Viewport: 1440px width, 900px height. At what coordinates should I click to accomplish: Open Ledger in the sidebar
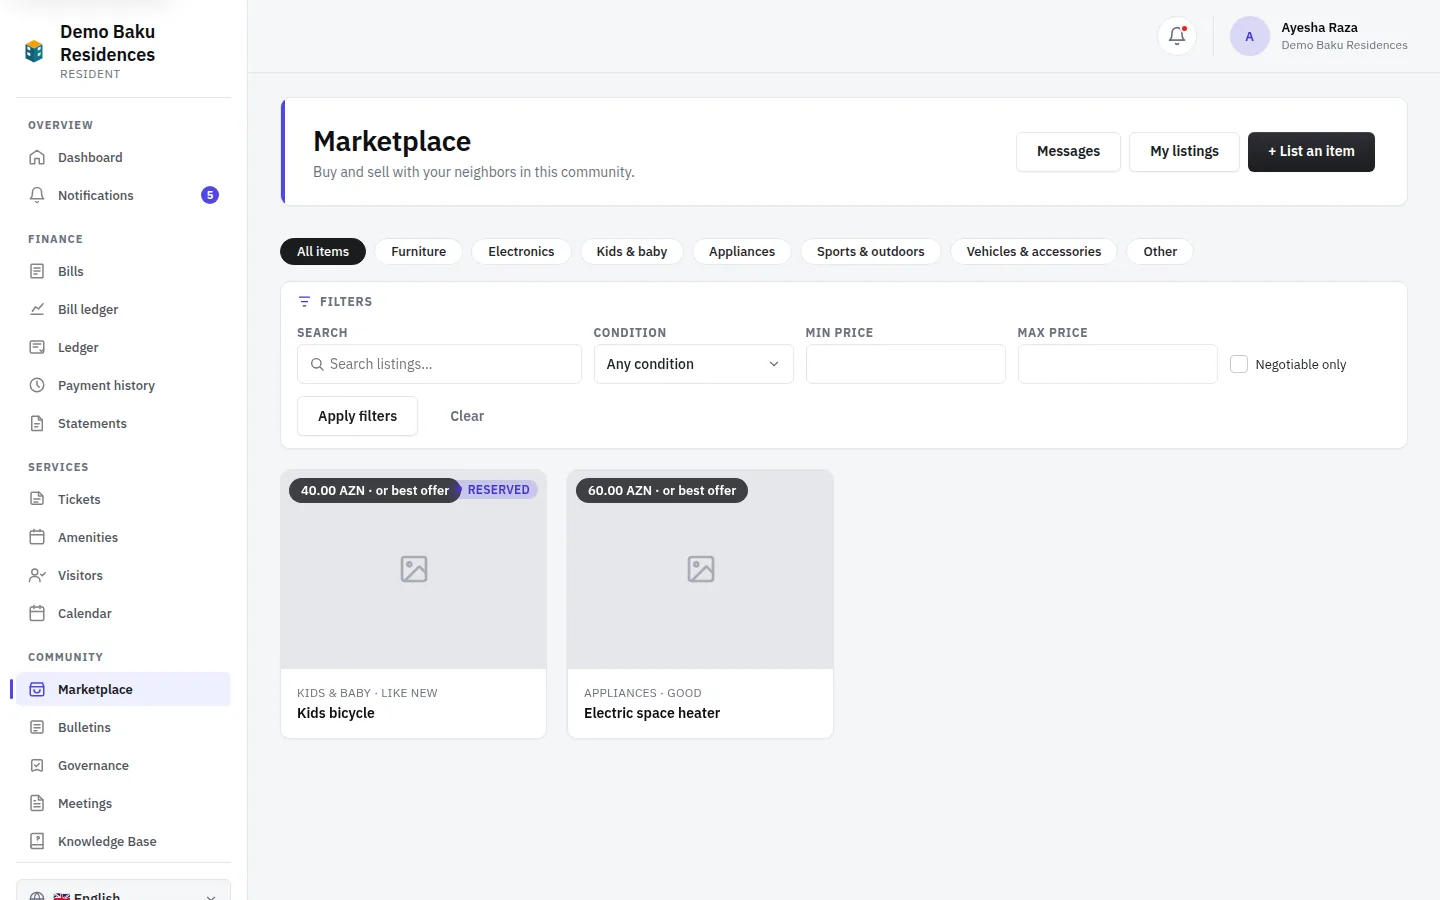click(x=123, y=347)
